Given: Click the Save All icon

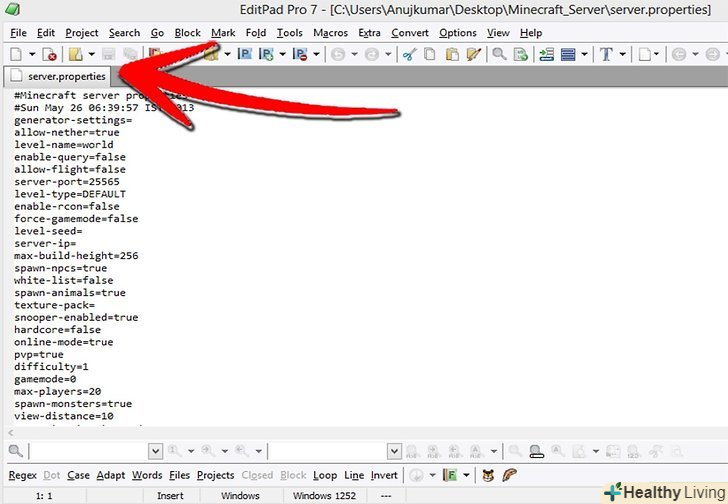Looking at the screenshot, I should pos(130,54).
